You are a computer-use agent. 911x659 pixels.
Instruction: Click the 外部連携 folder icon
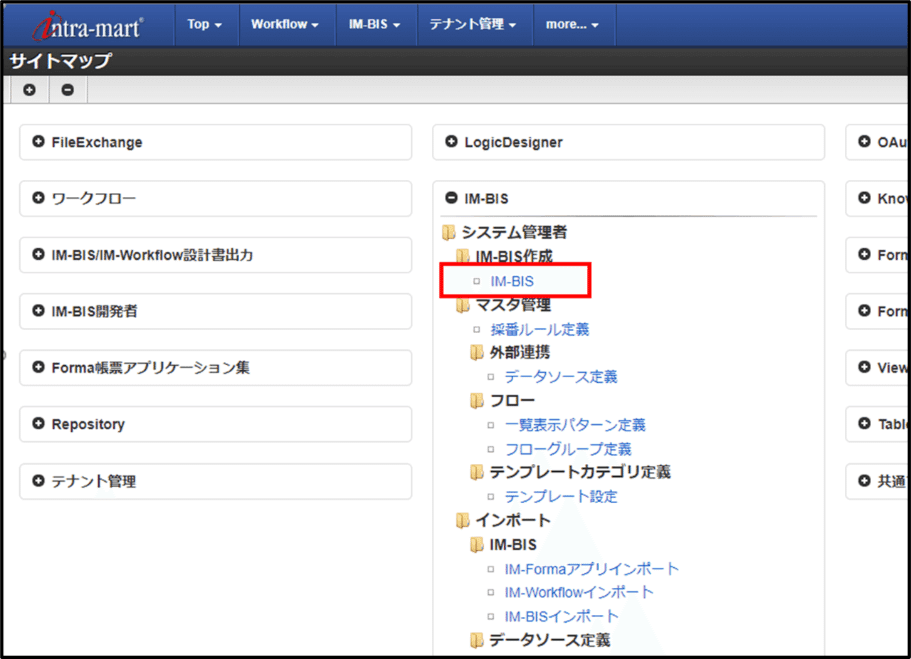click(x=476, y=353)
